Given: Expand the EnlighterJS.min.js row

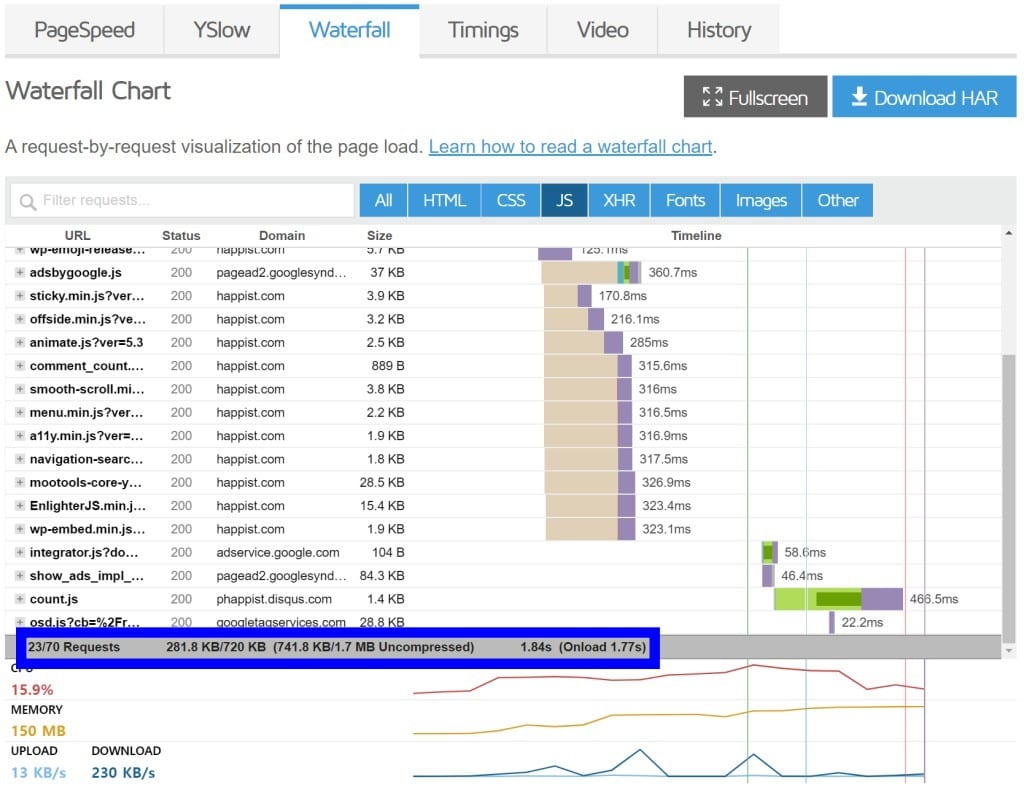Looking at the screenshot, I should [x=20, y=506].
